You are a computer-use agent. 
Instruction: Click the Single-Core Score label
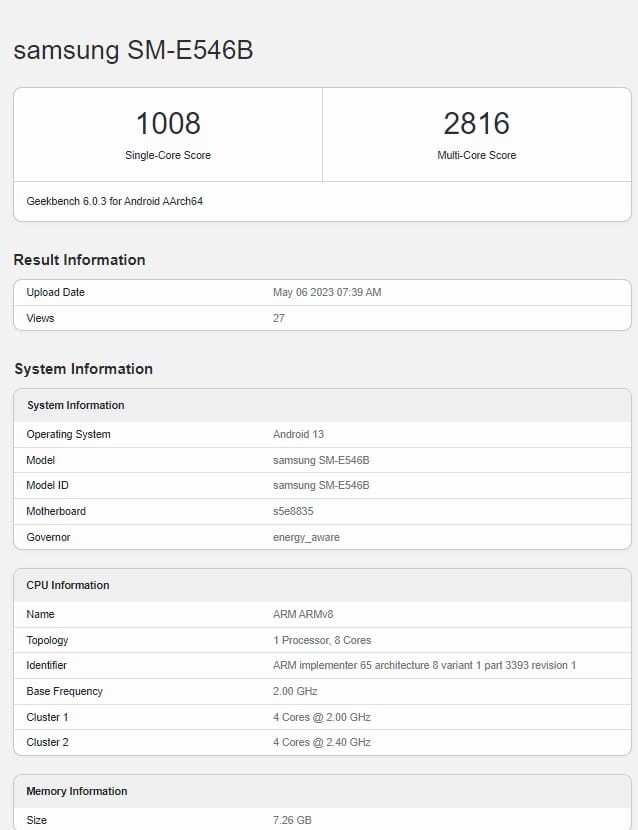tap(168, 155)
